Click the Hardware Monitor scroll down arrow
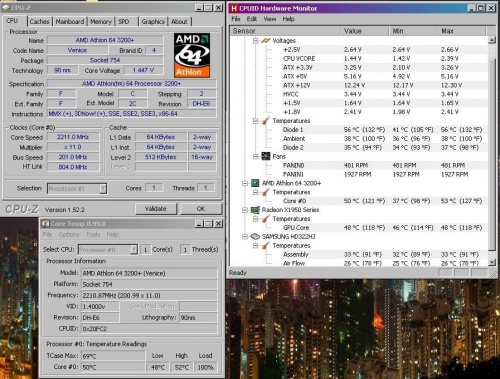The image size is (500, 379). click(492, 263)
